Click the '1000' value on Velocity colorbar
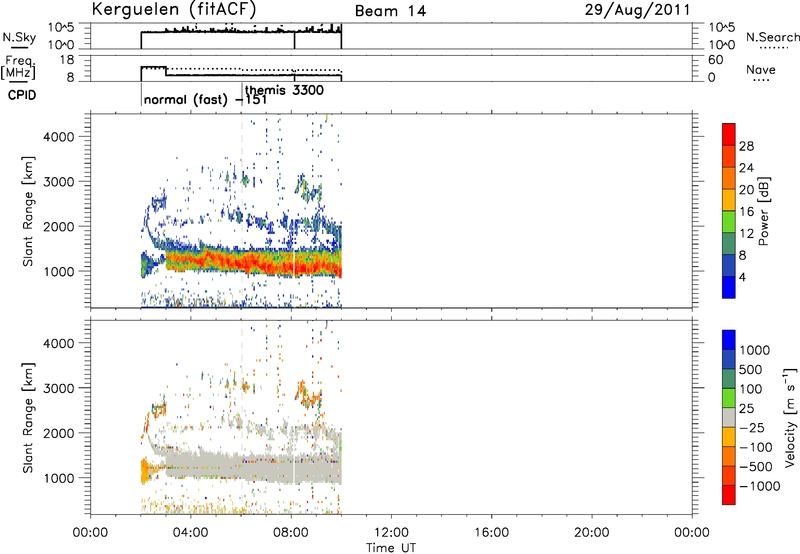Screen dimensions: 800x554 [x=755, y=350]
